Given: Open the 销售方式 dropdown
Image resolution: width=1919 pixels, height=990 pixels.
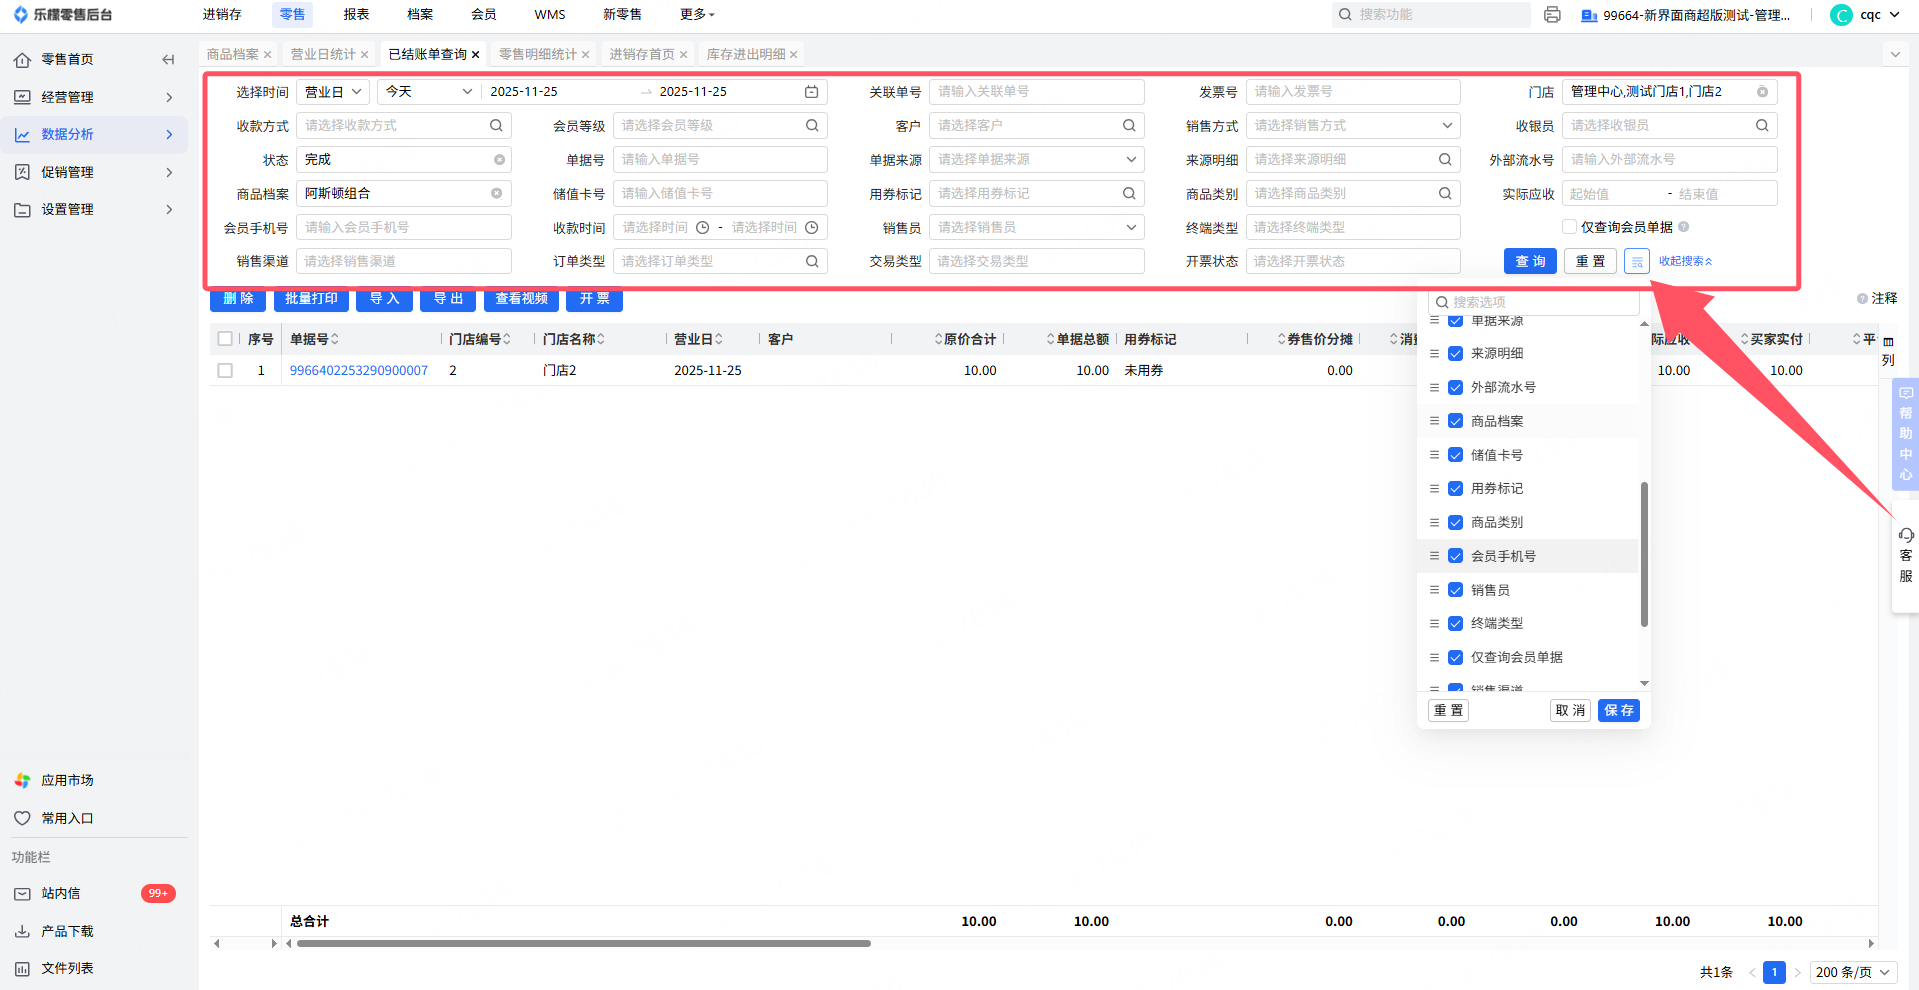Looking at the screenshot, I should [x=1446, y=126].
